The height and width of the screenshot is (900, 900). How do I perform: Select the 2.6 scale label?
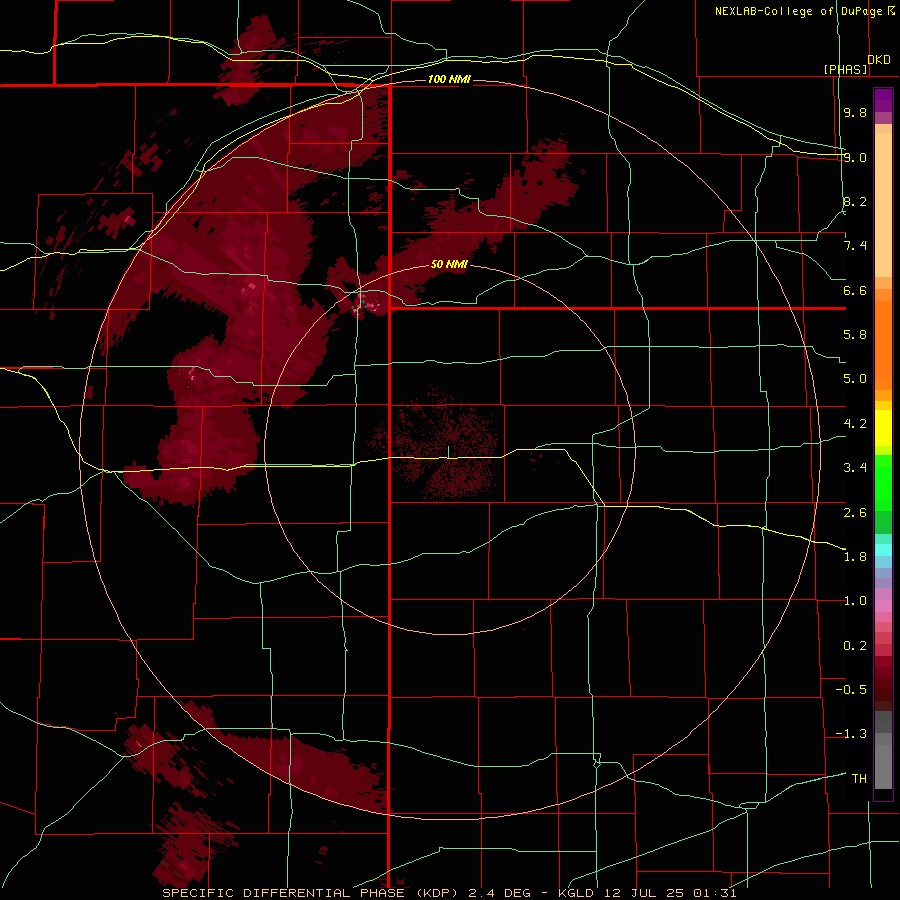click(855, 513)
